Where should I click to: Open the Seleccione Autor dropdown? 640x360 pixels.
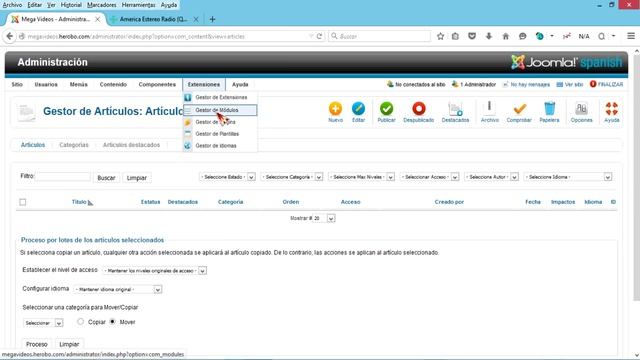491,177
